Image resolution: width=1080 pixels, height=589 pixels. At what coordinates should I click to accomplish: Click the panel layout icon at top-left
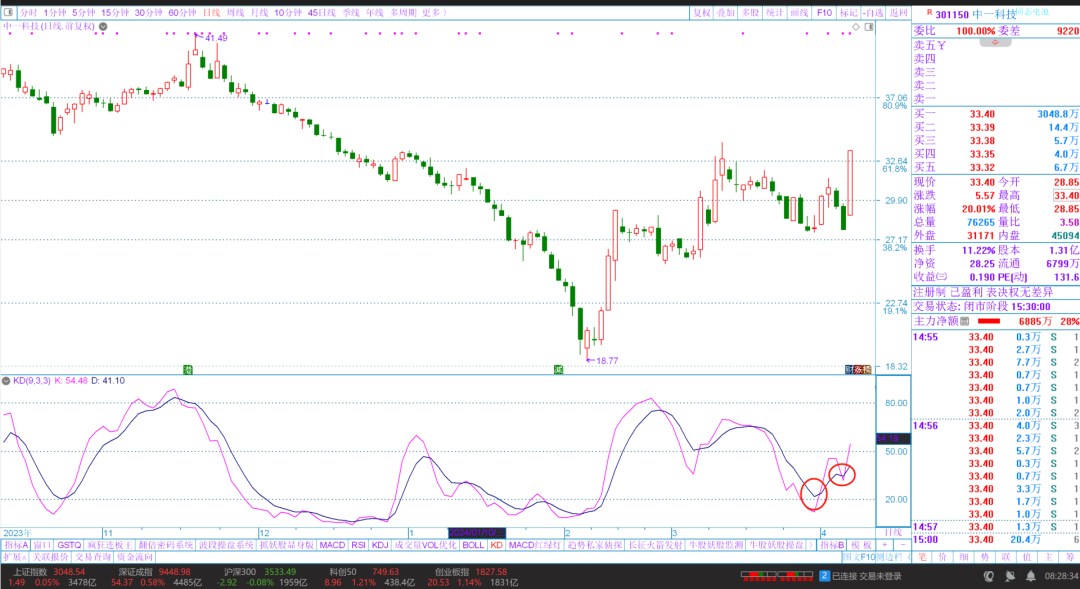(x=8, y=13)
